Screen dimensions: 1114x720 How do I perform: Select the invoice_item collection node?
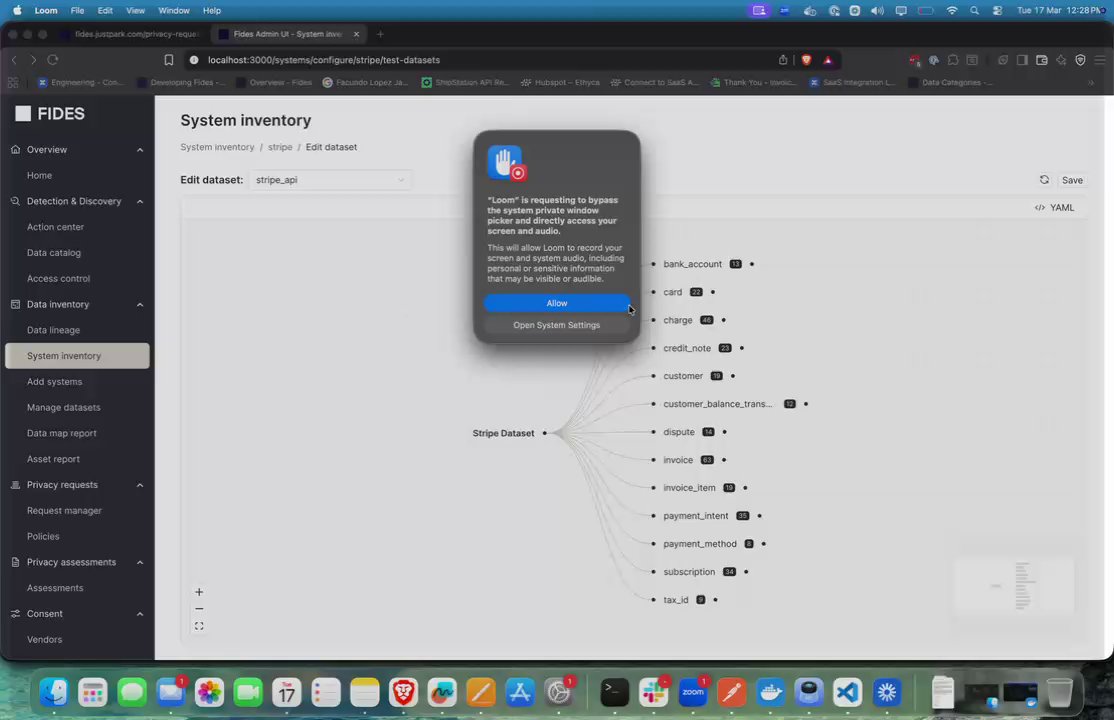pyautogui.click(x=689, y=488)
